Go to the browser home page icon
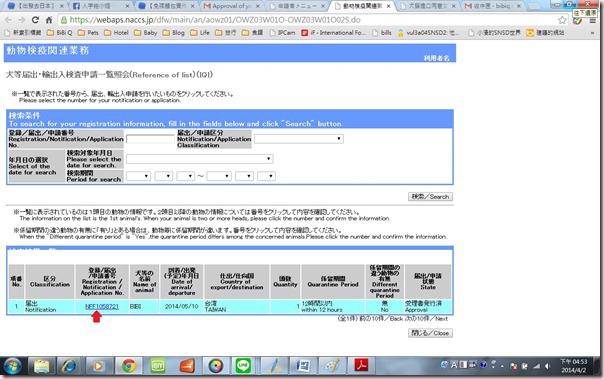The image size is (604, 379). 49,20
